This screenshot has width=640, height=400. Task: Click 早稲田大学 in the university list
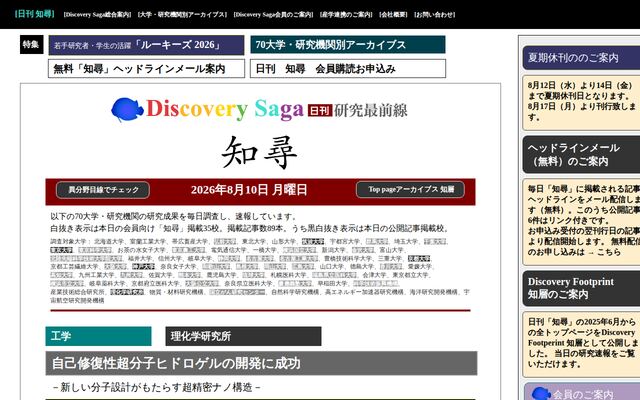(x=332, y=283)
